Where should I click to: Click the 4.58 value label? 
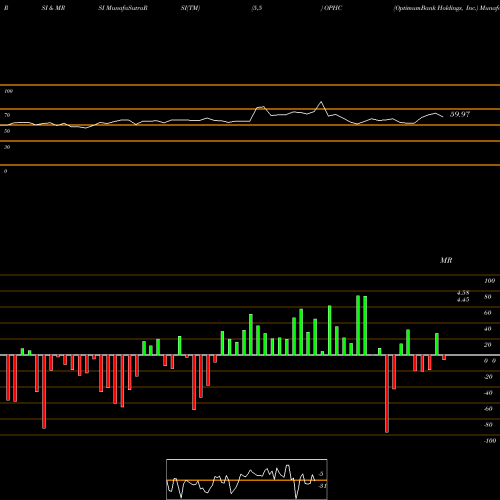[x=463, y=293]
